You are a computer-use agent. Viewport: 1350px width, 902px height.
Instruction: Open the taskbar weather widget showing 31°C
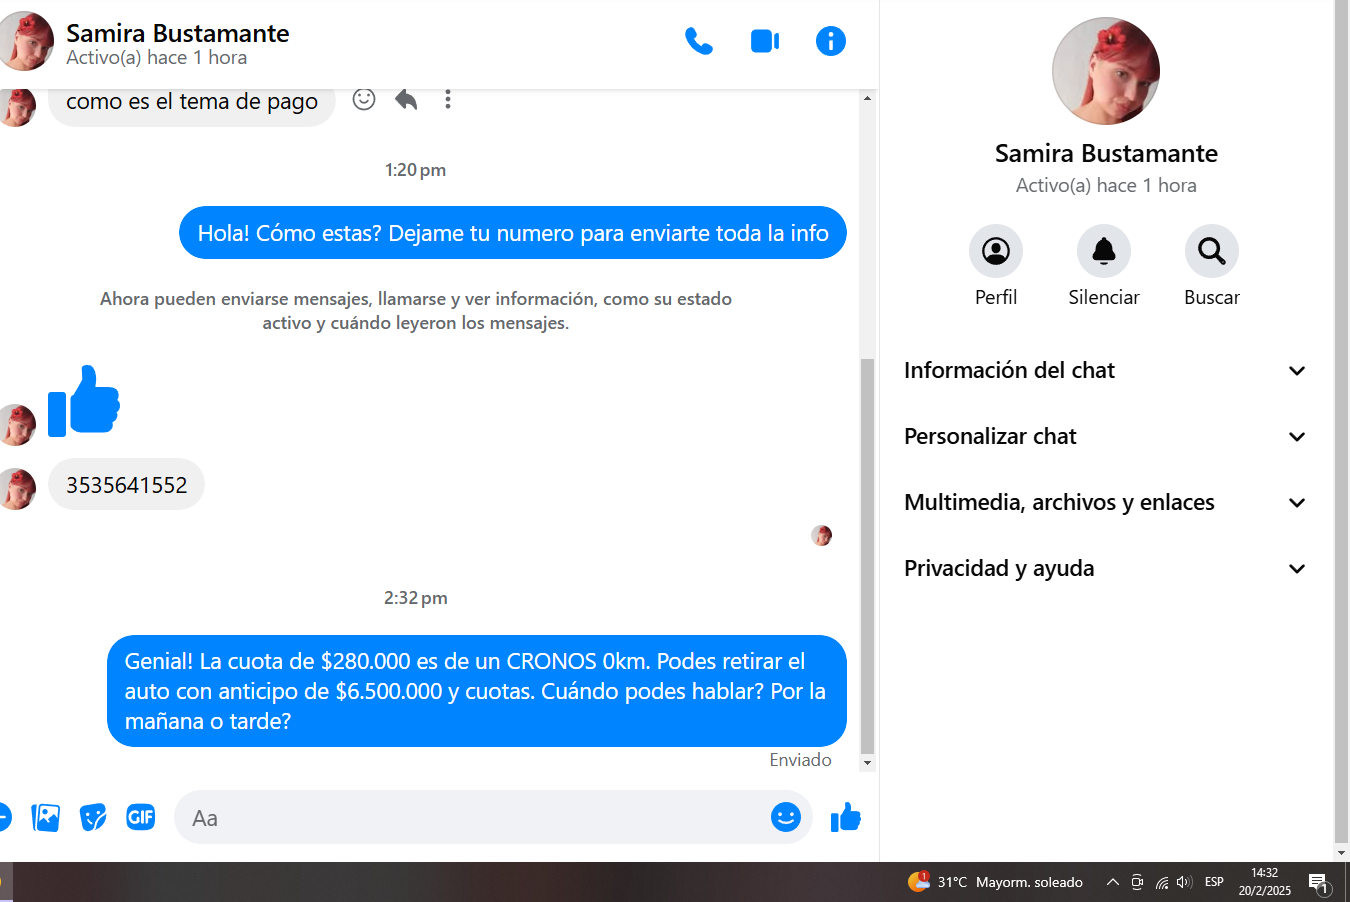995,882
